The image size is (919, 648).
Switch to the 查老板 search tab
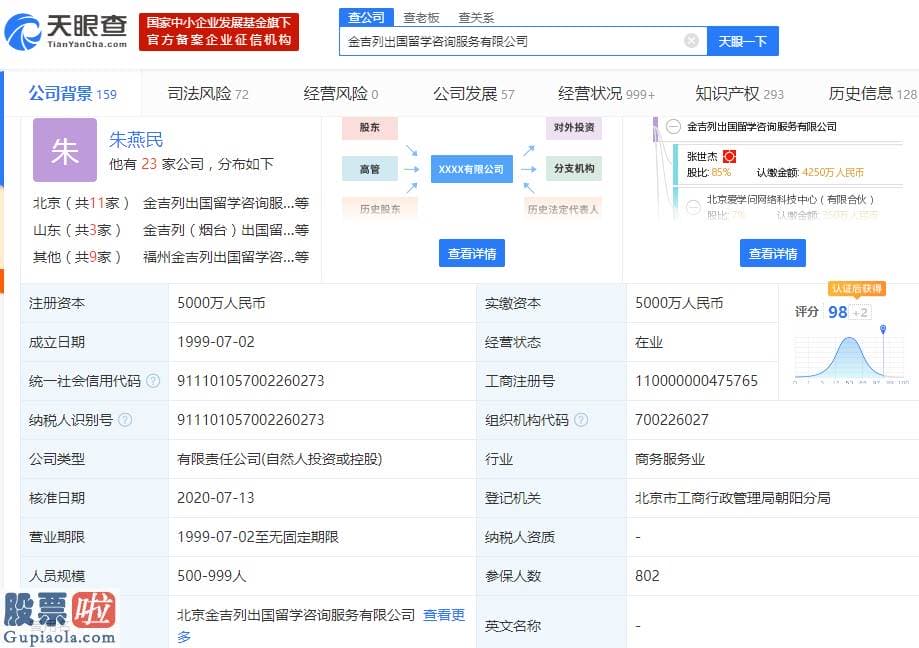pyautogui.click(x=421, y=18)
